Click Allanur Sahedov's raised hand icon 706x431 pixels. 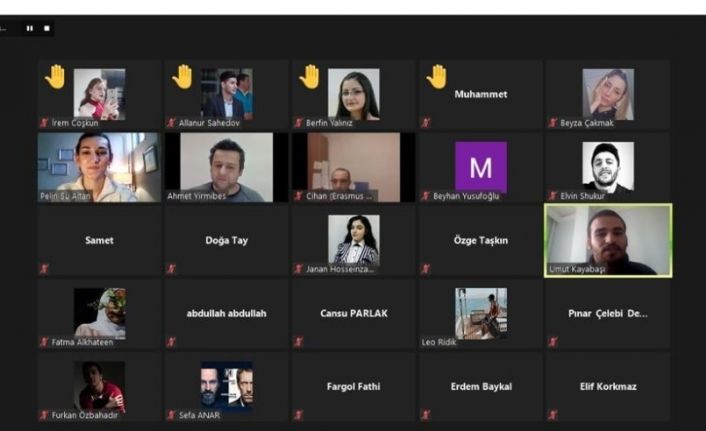point(182,77)
